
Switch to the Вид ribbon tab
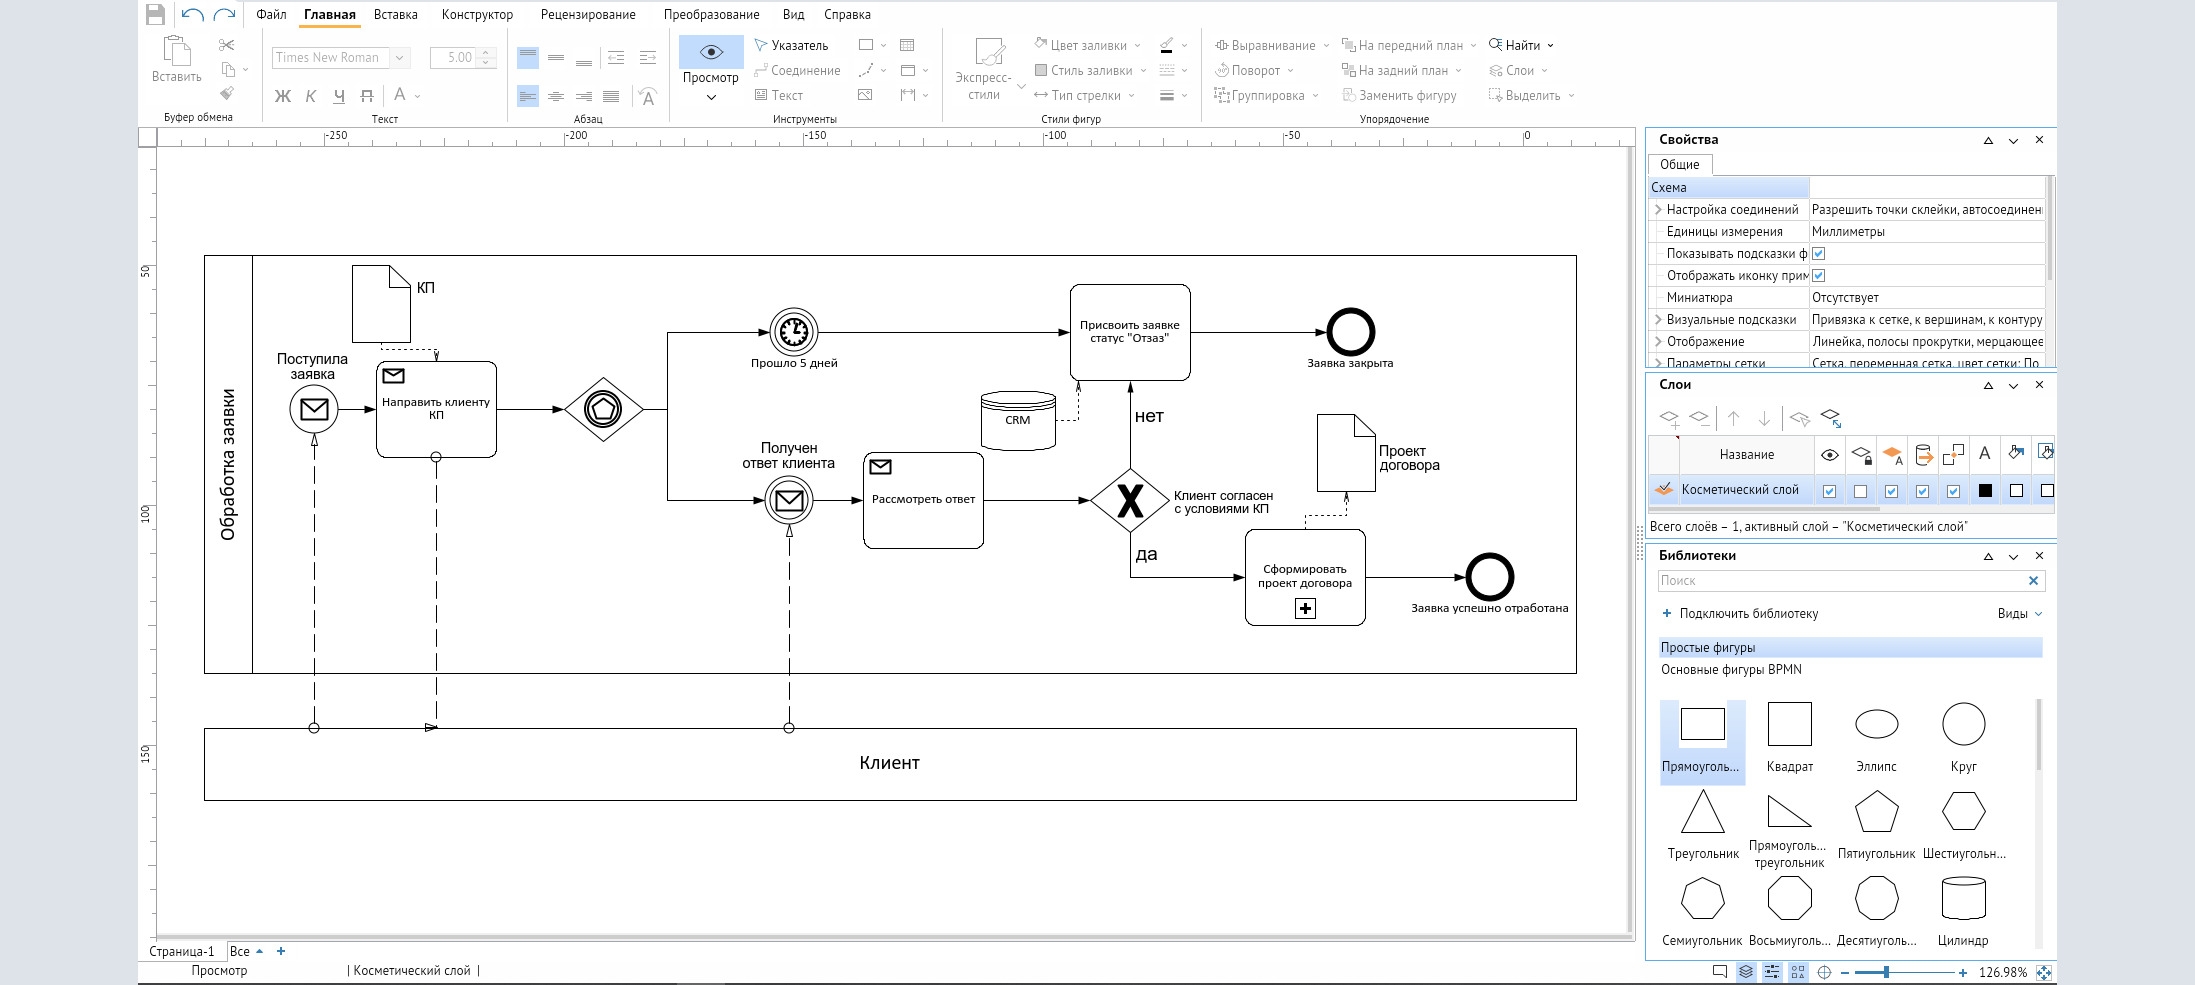(793, 15)
